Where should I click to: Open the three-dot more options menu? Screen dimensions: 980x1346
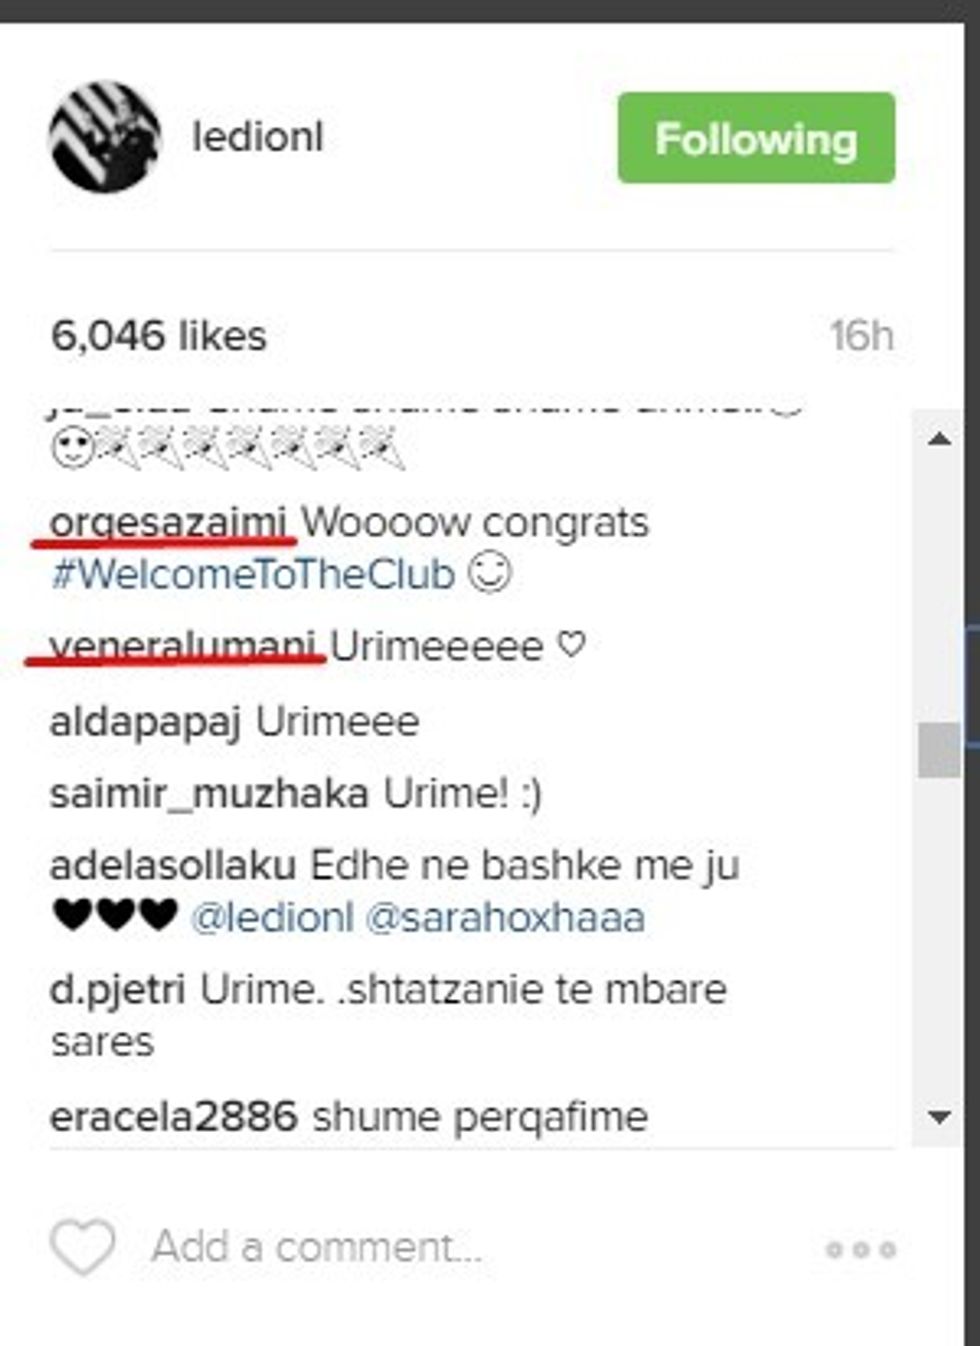[x=860, y=1249]
